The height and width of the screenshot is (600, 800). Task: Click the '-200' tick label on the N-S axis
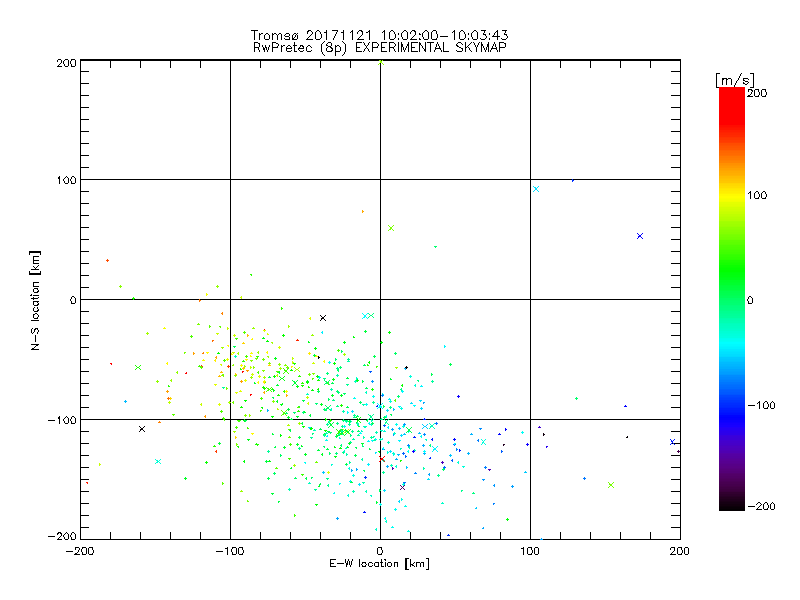(62, 536)
